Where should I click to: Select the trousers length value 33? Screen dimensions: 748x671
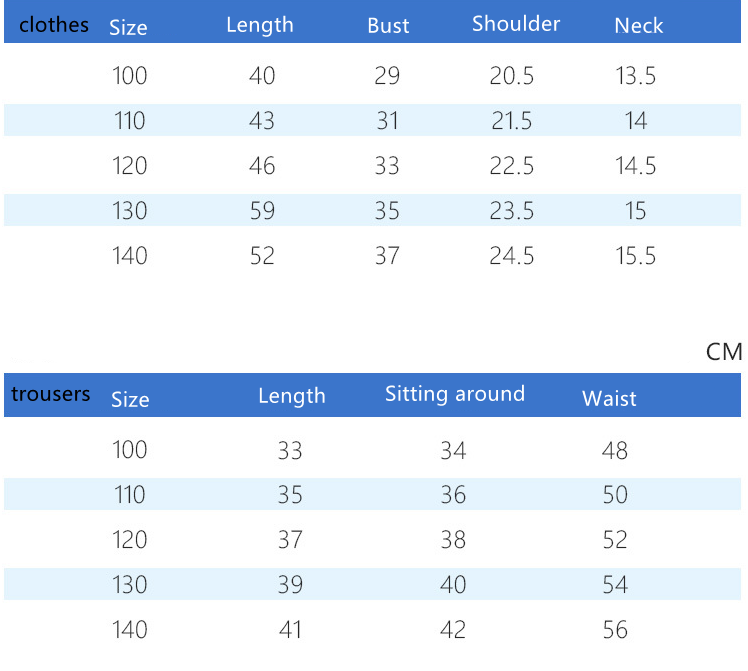coord(290,450)
